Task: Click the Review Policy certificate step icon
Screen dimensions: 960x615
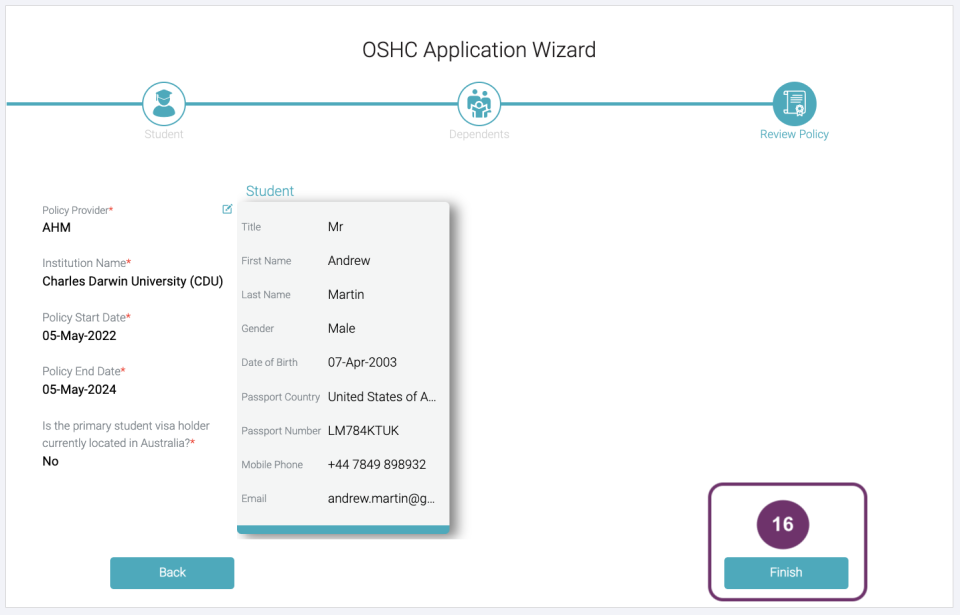Action: 794,103
